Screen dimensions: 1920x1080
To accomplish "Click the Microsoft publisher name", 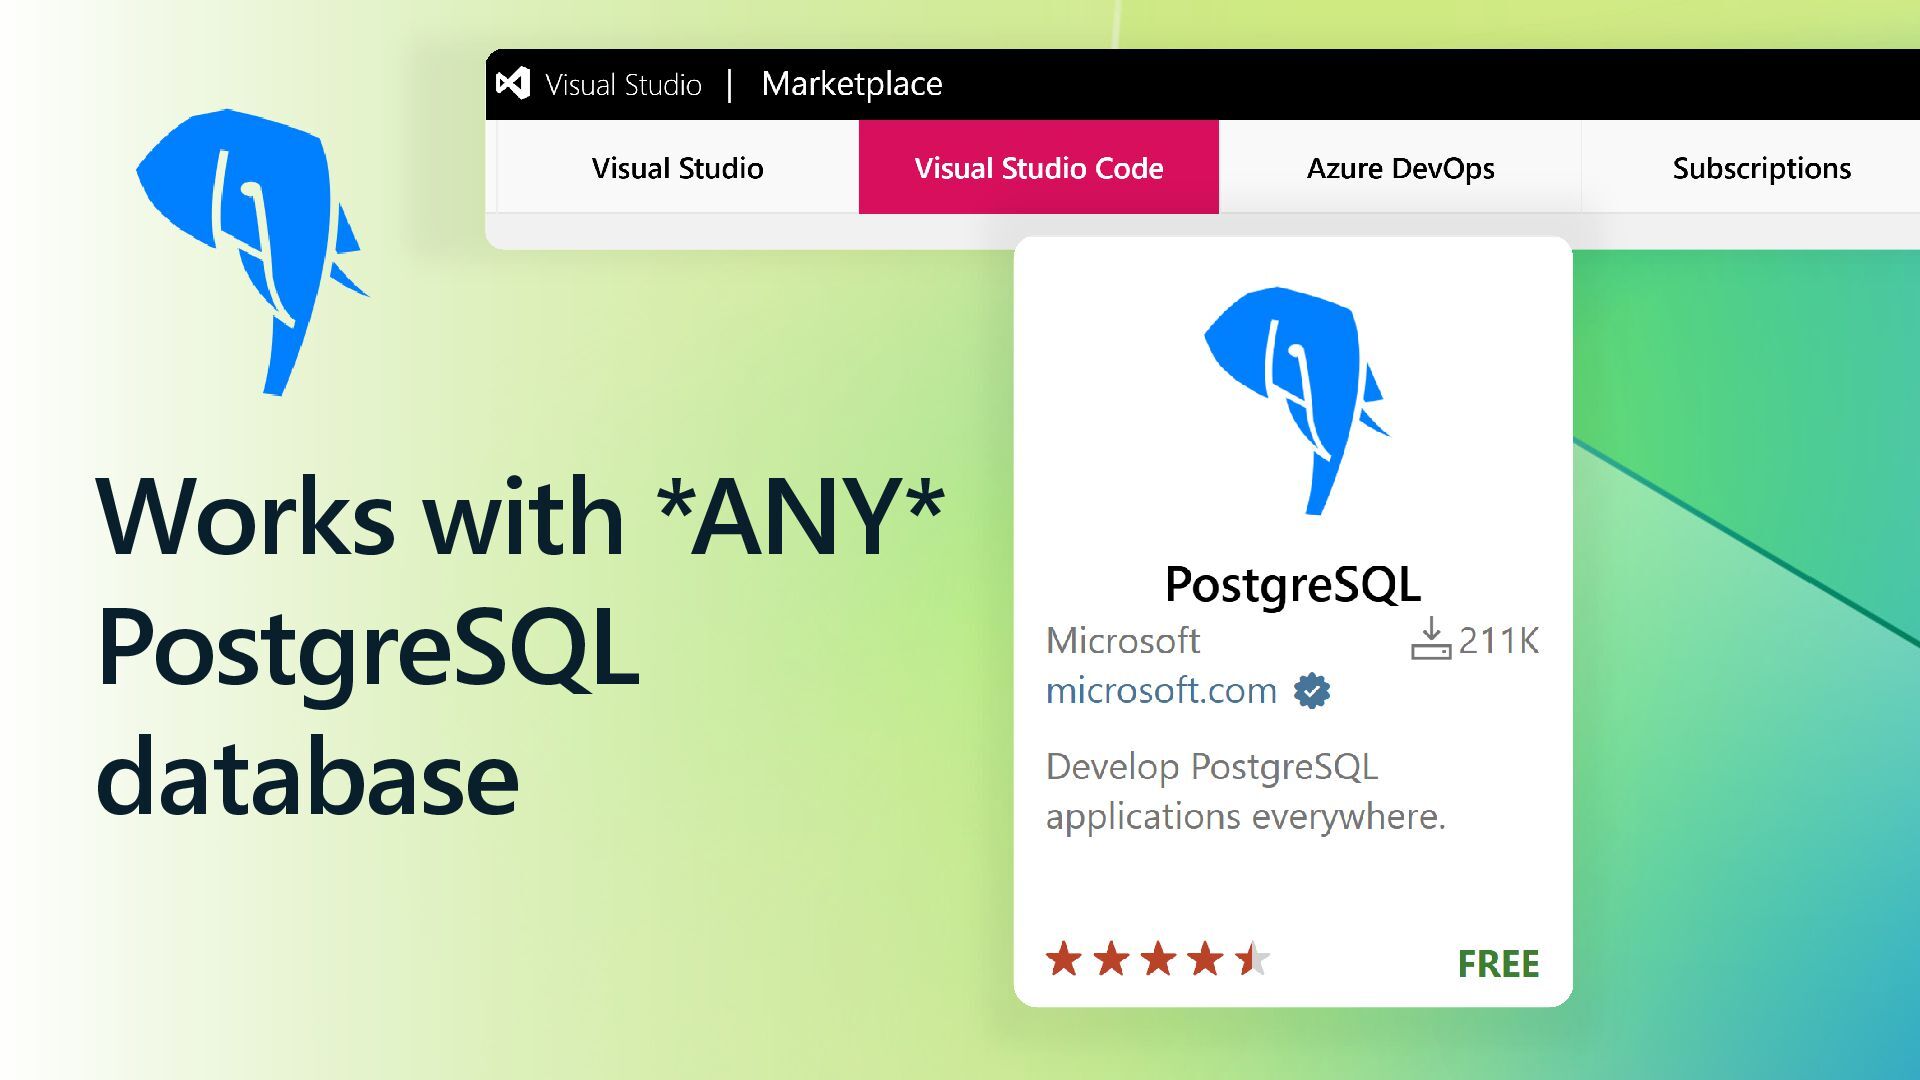I will click(1122, 641).
